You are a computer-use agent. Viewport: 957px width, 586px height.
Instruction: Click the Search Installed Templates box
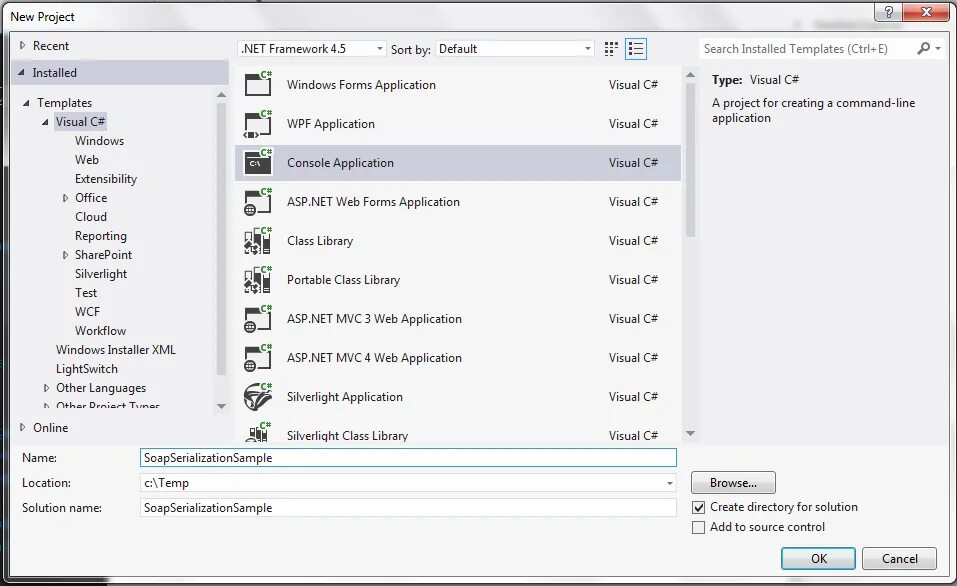[806, 48]
